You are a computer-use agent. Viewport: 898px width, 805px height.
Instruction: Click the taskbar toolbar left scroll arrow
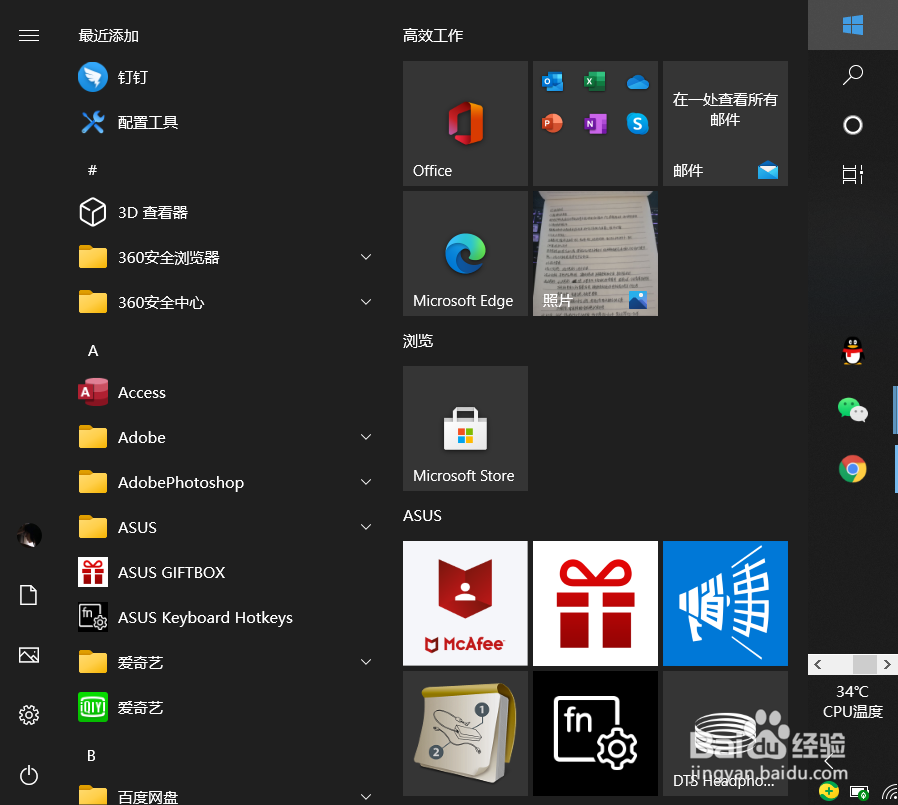(818, 664)
